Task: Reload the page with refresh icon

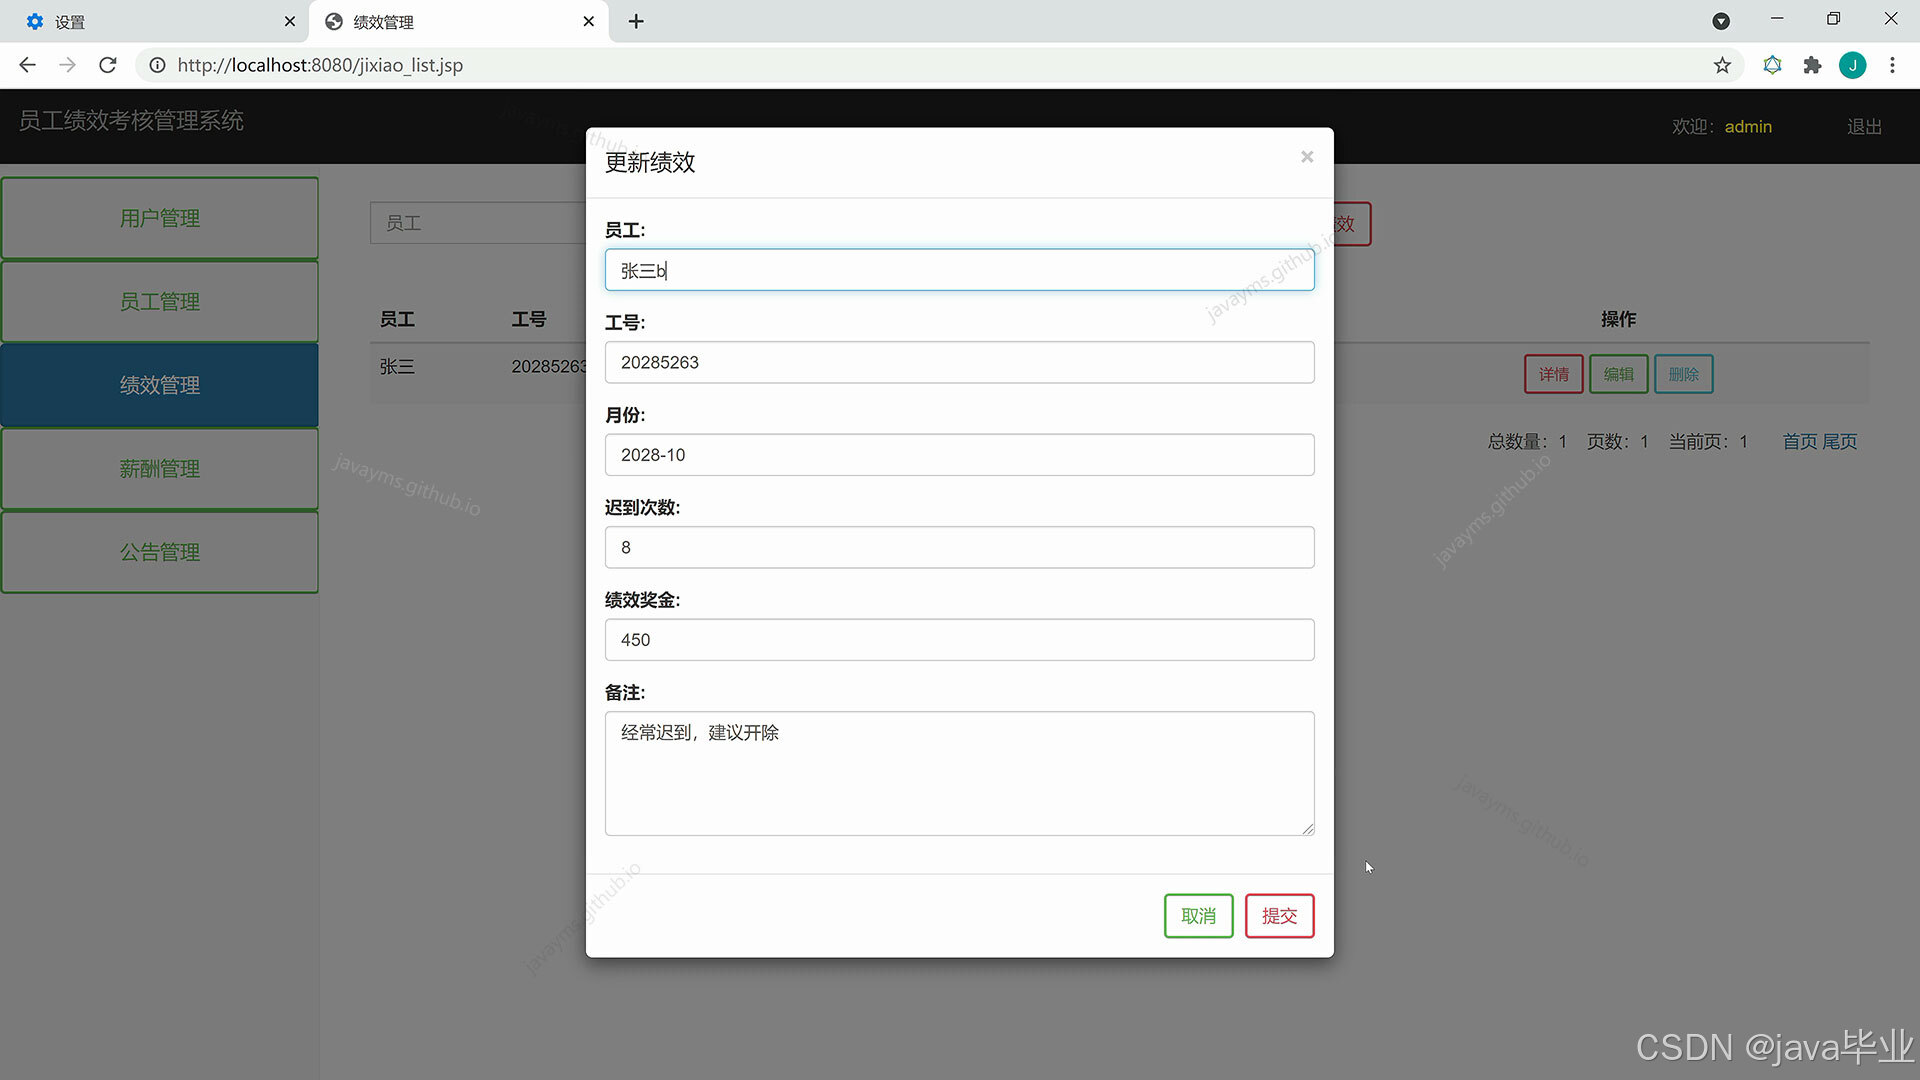Action: 108,65
